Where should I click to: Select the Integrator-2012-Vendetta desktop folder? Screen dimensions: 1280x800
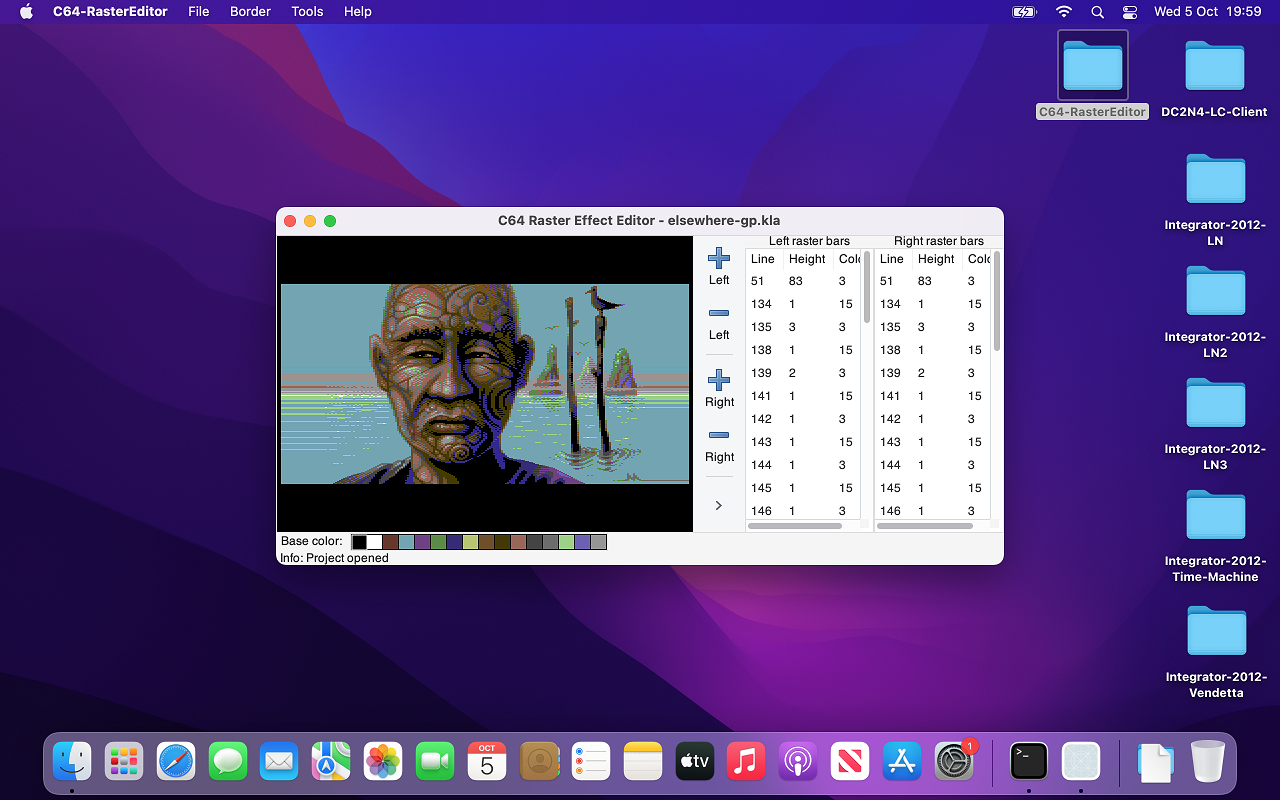click(x=1216, y=651)
